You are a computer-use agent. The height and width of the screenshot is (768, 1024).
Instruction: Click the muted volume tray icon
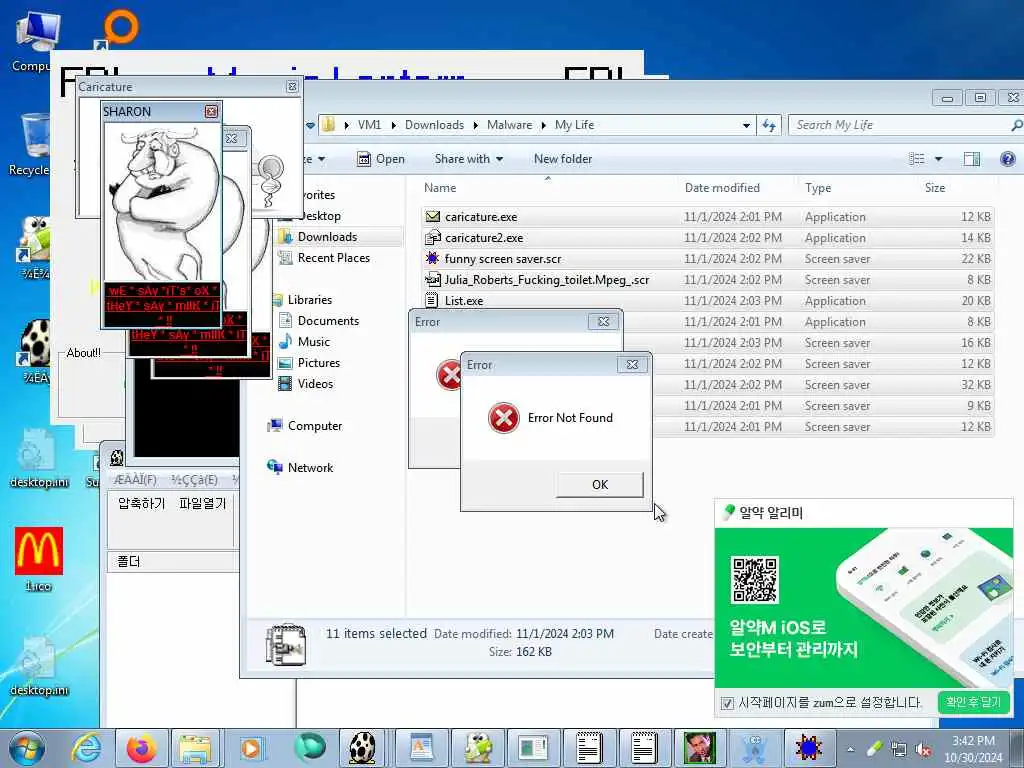(x=923, y=750)
